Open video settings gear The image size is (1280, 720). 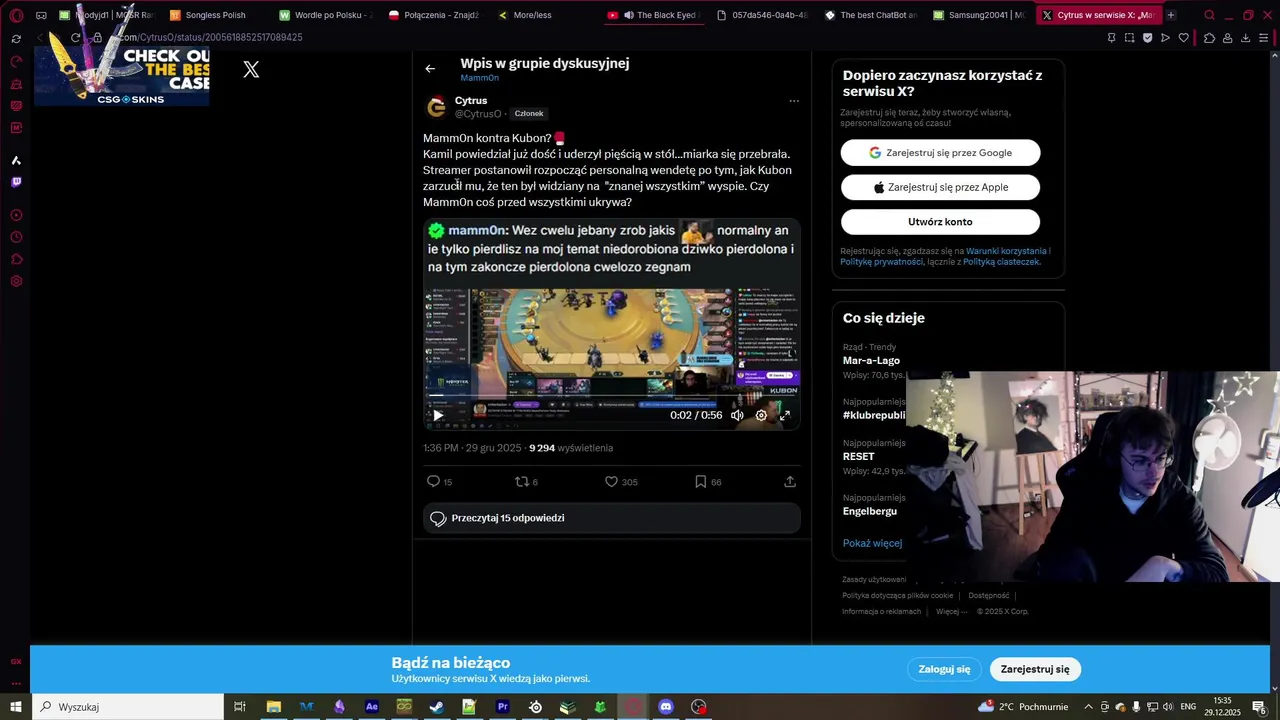761,415
